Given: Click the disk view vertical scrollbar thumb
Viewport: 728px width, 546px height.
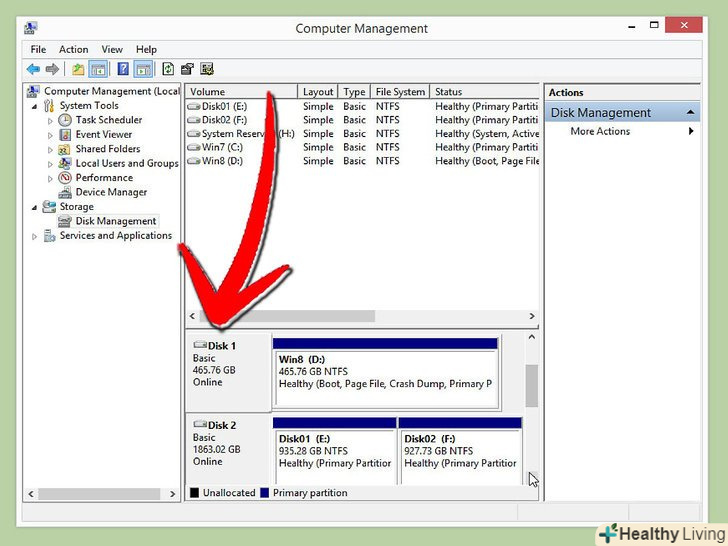Looking at the screenshot, I should [532, 386].
